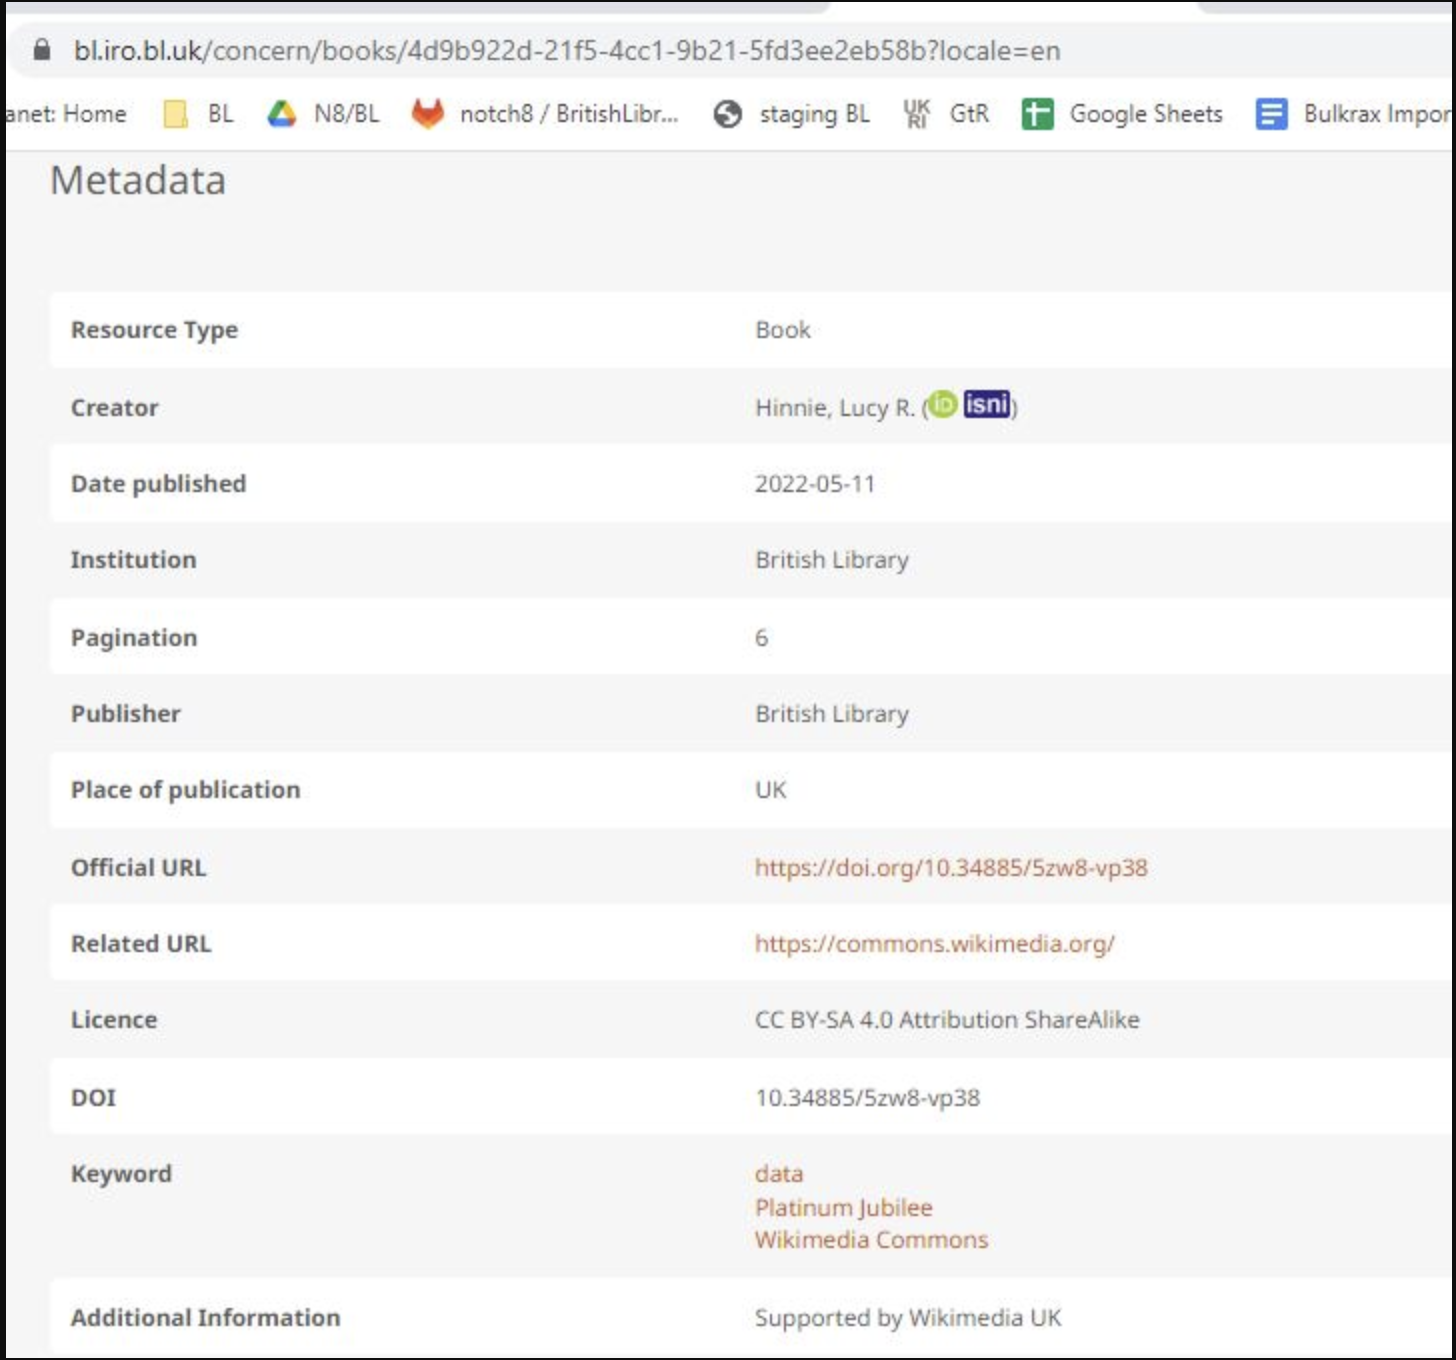This screenshot has height=1360, width=1456.
Task: Open the commons.wikimedia.org Related URL
Action: tap(935, 944)
